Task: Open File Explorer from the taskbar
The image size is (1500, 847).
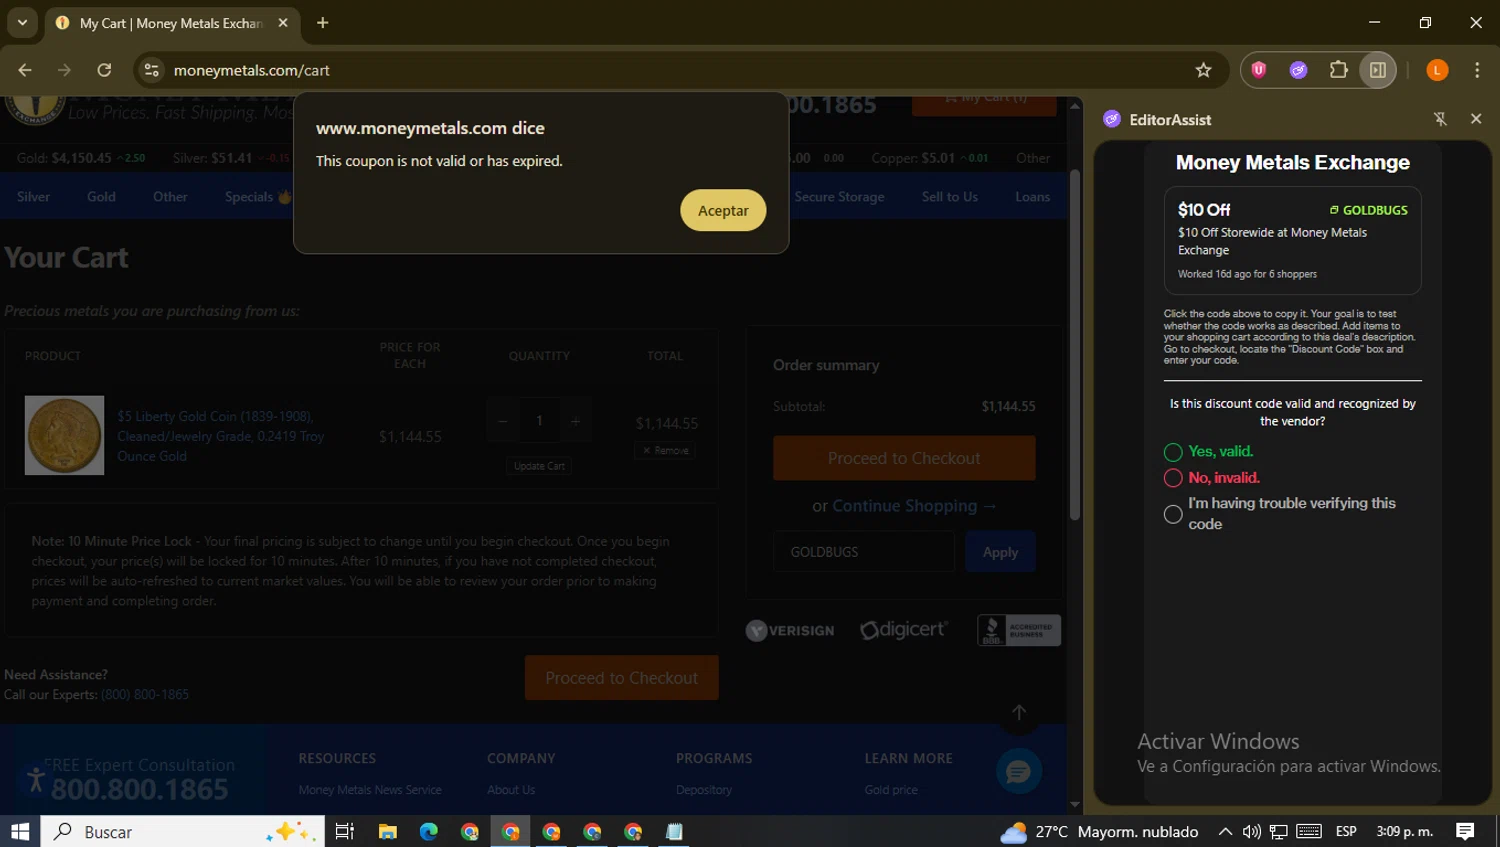Action: coord(387,831)
